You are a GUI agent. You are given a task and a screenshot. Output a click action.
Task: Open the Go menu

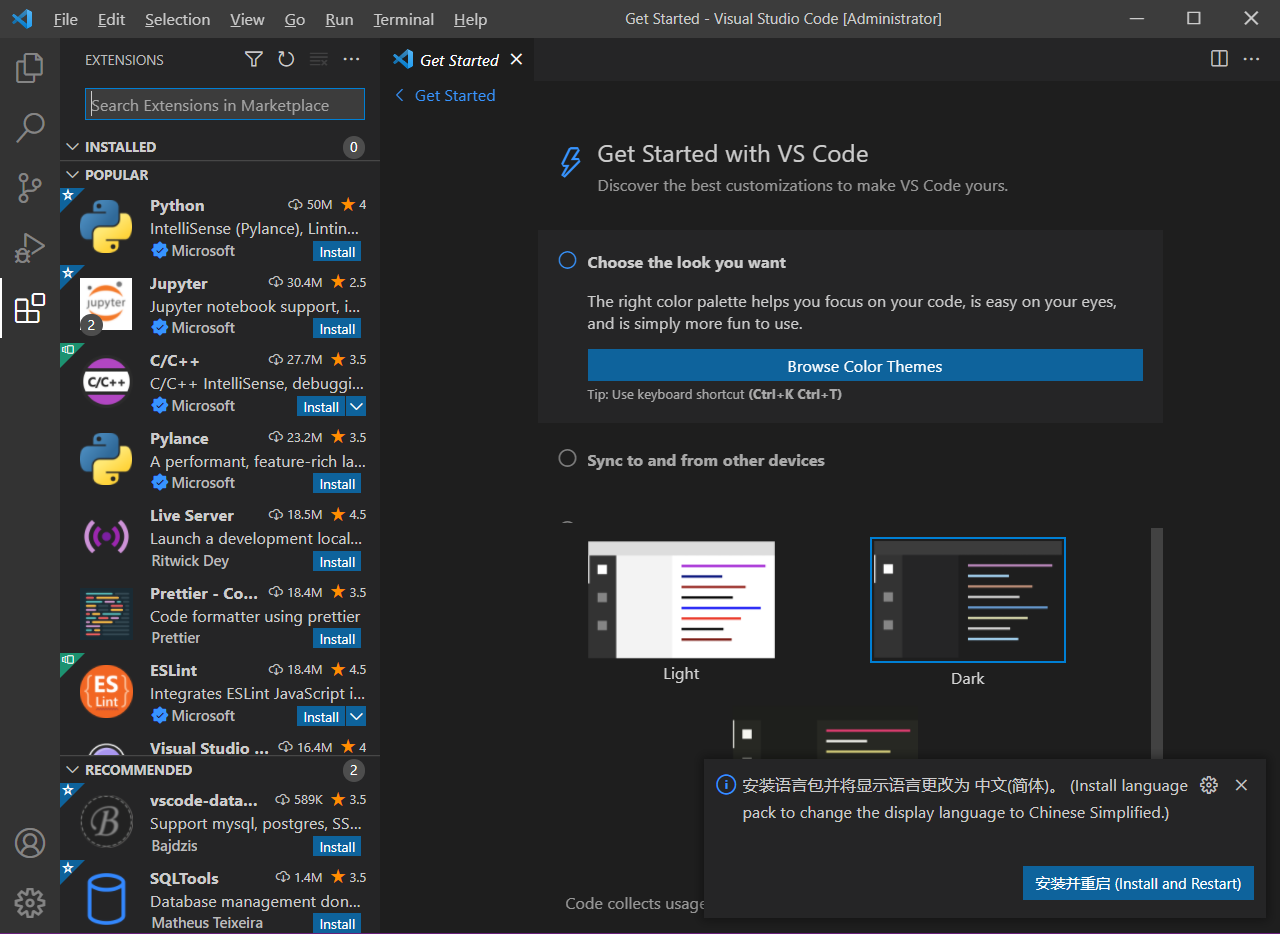click(x=295, y=19)
